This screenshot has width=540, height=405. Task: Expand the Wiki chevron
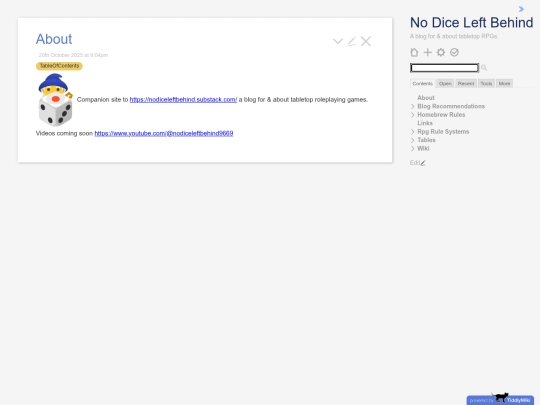click(413, 148)
